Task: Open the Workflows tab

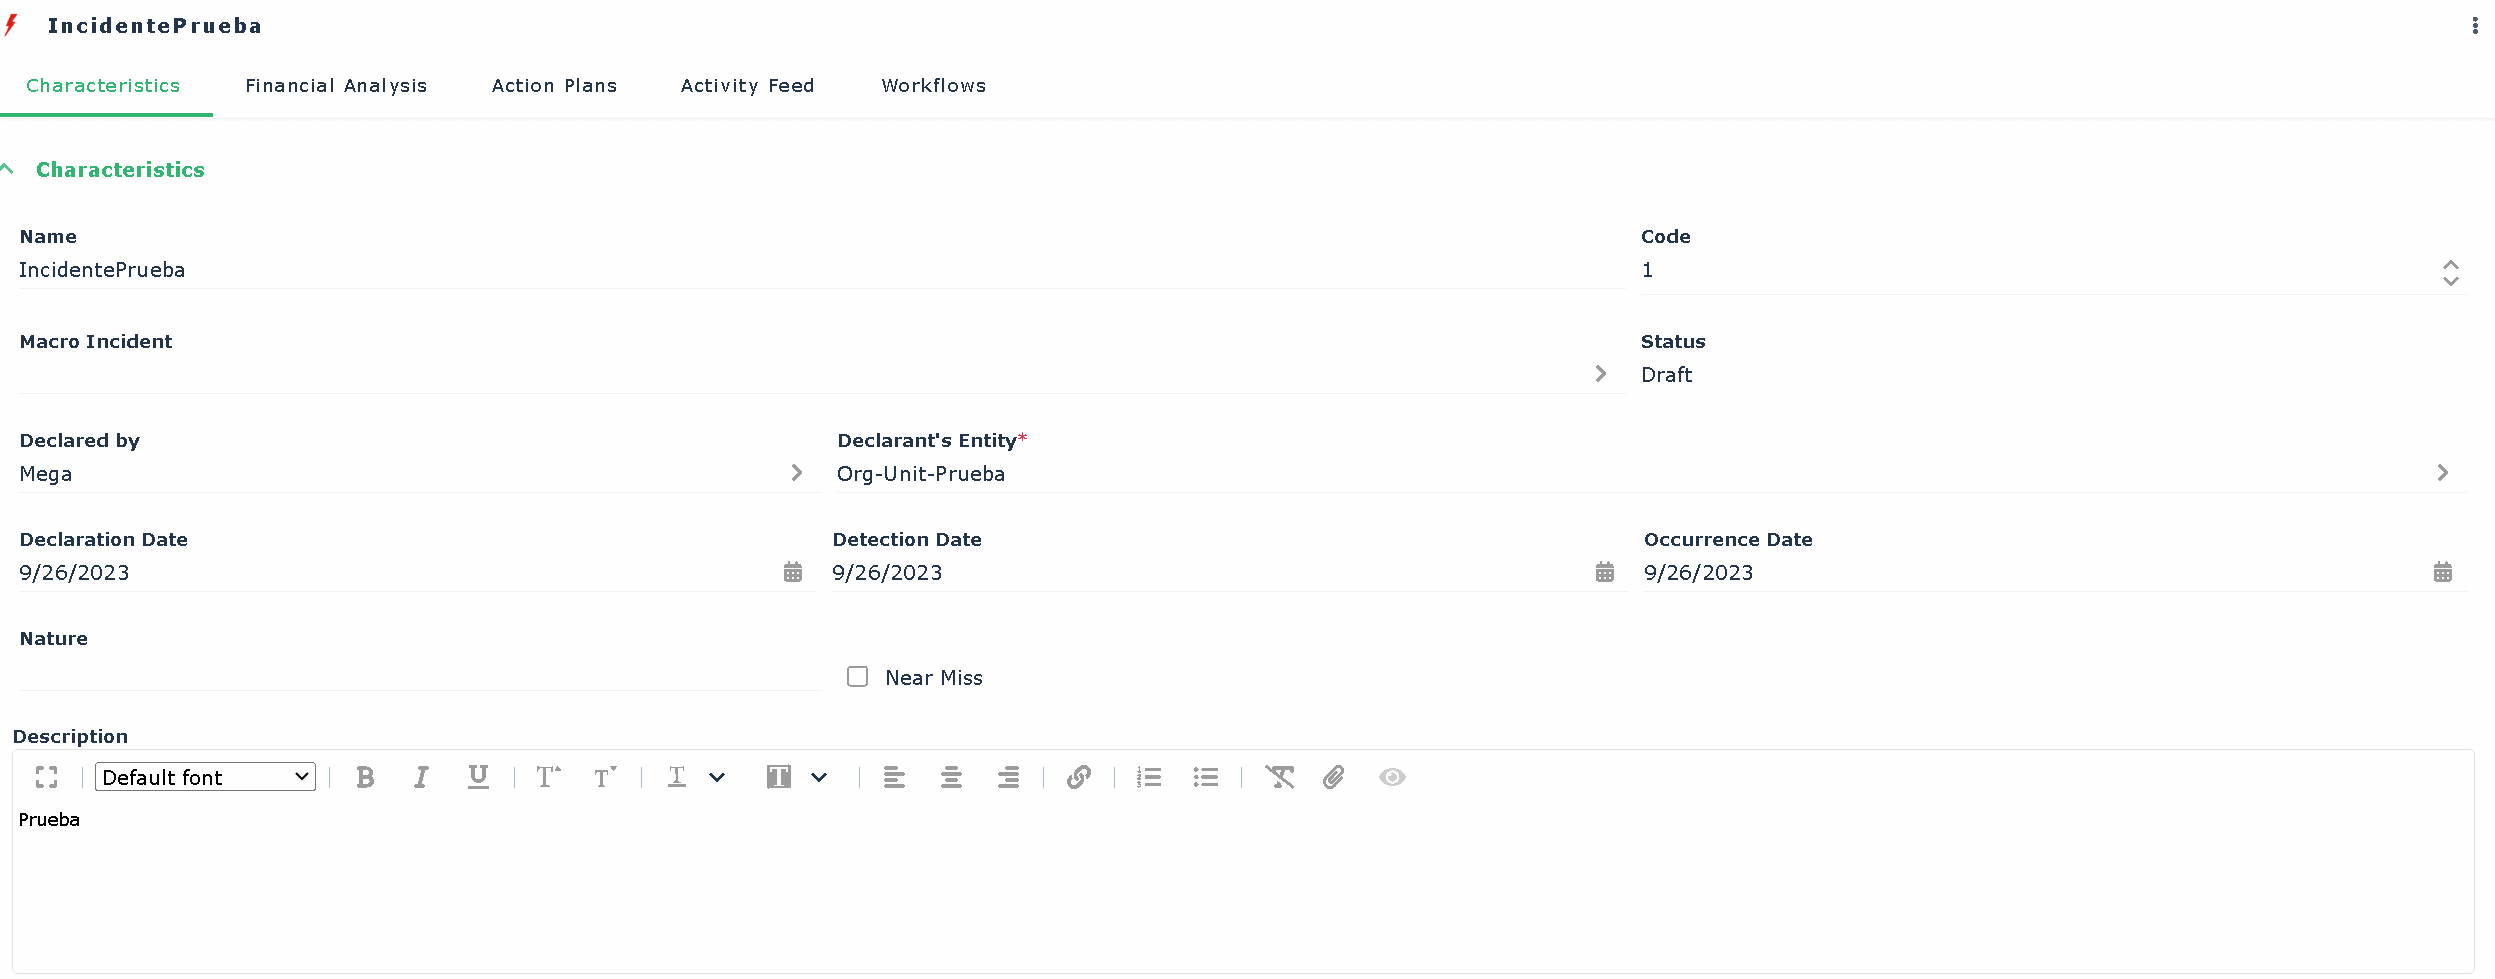Action: [x=934, y=86]
